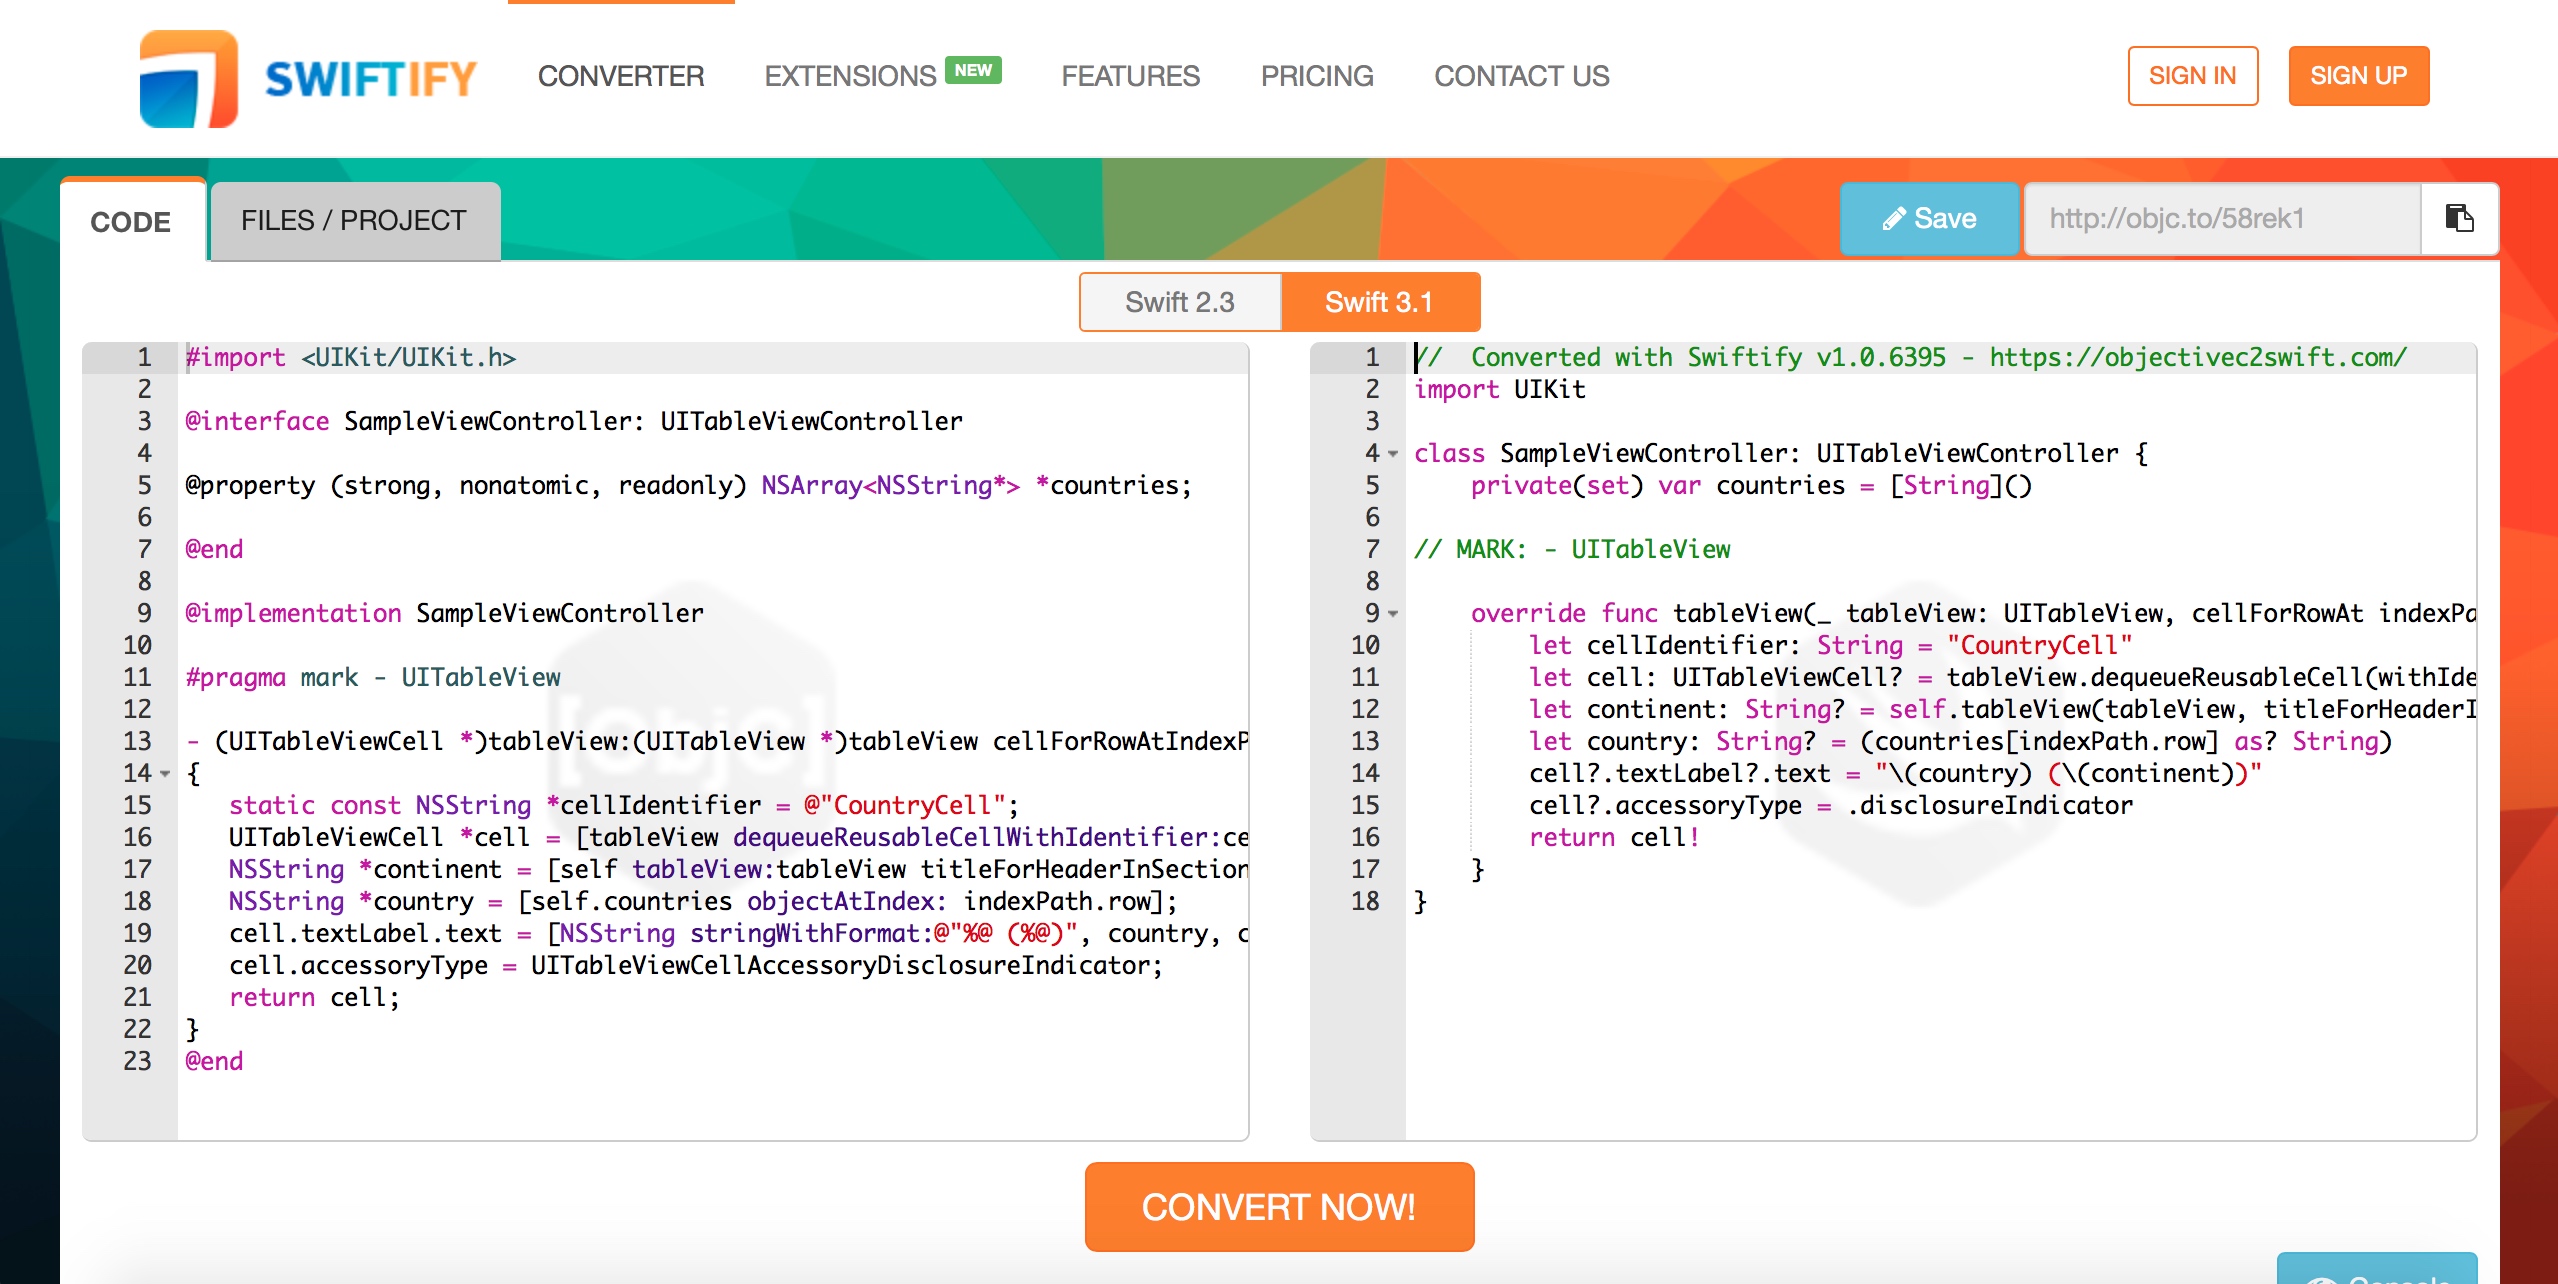Click the 'cell?.accessoryType = .disclosureIndicator' line

1830,805
